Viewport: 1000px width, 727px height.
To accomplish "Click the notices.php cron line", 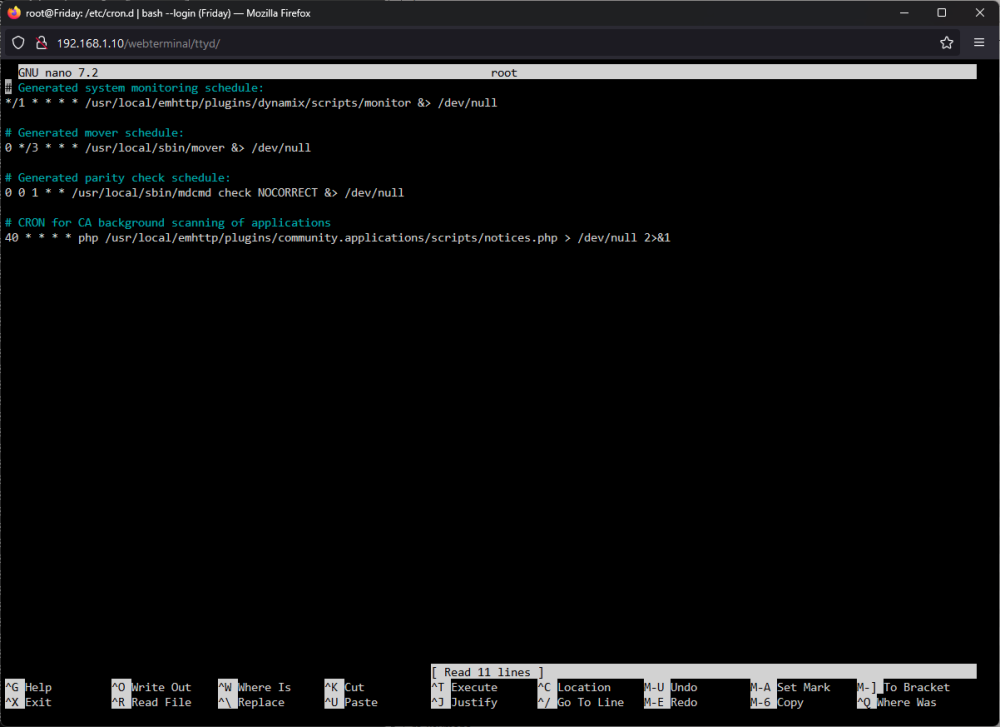I will coord(337,238).
